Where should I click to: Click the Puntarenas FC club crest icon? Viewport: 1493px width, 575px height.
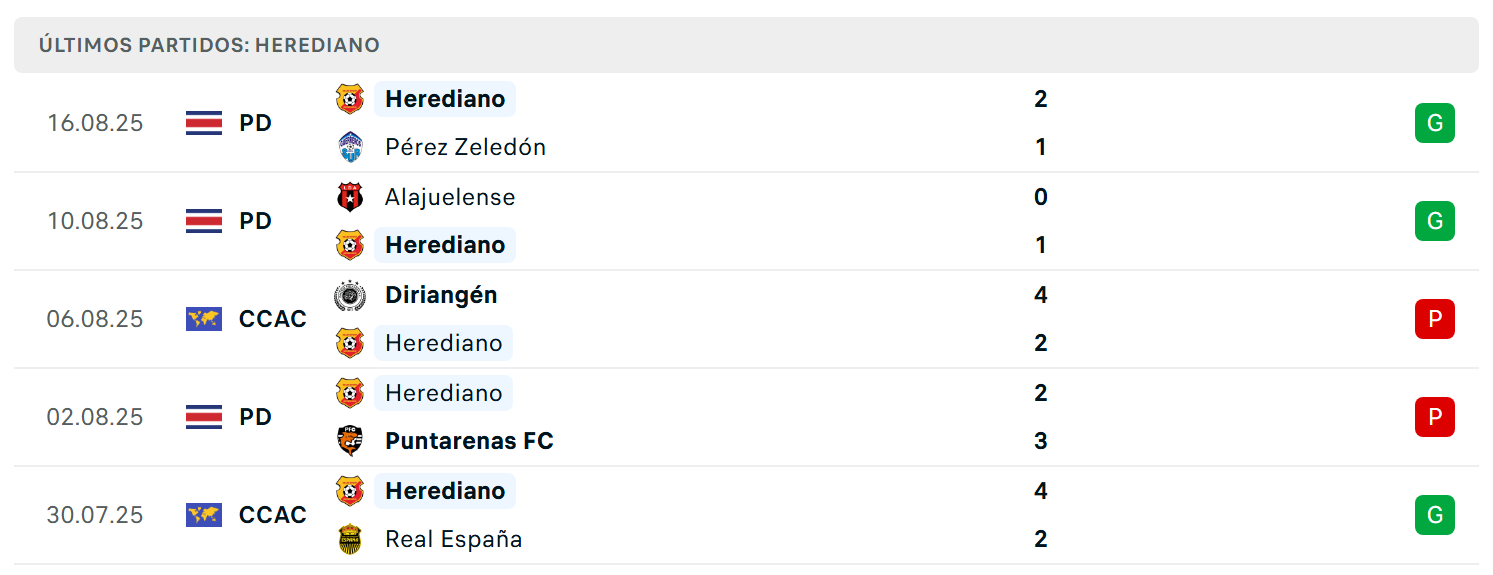349,441
